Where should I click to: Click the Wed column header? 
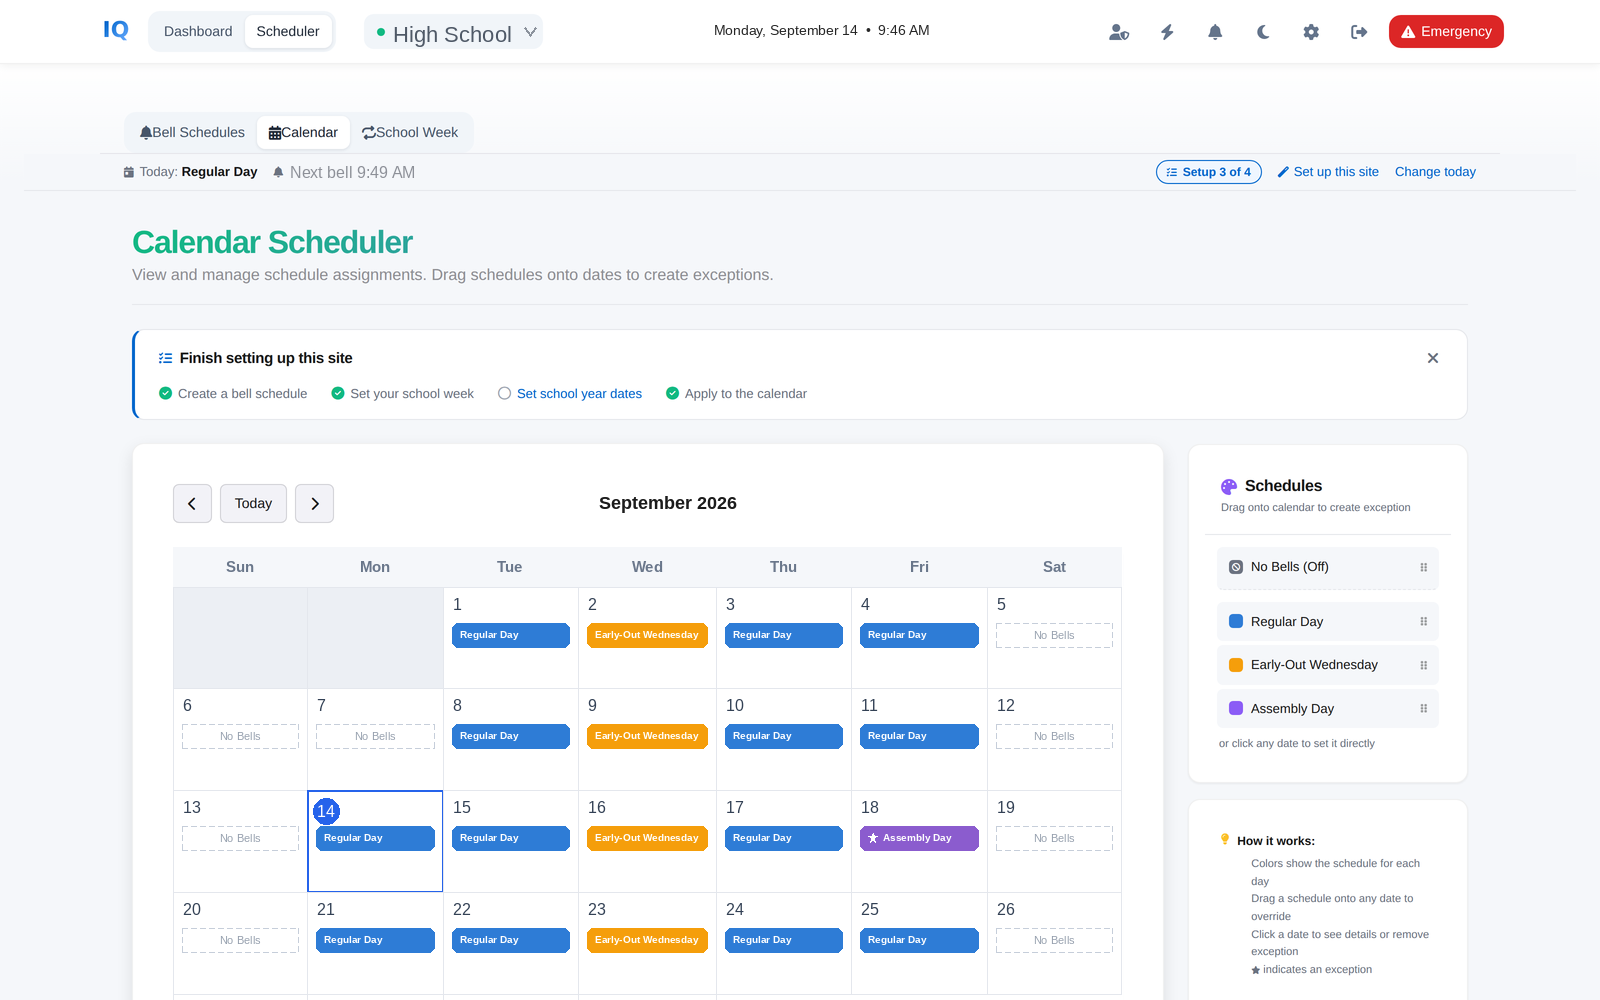click(x=647, y=567)
